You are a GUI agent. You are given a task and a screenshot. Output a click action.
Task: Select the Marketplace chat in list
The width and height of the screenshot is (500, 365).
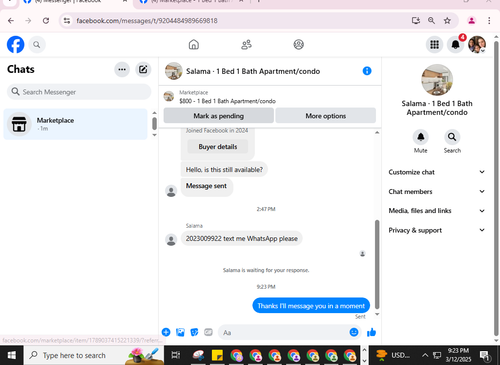point(75,124)
